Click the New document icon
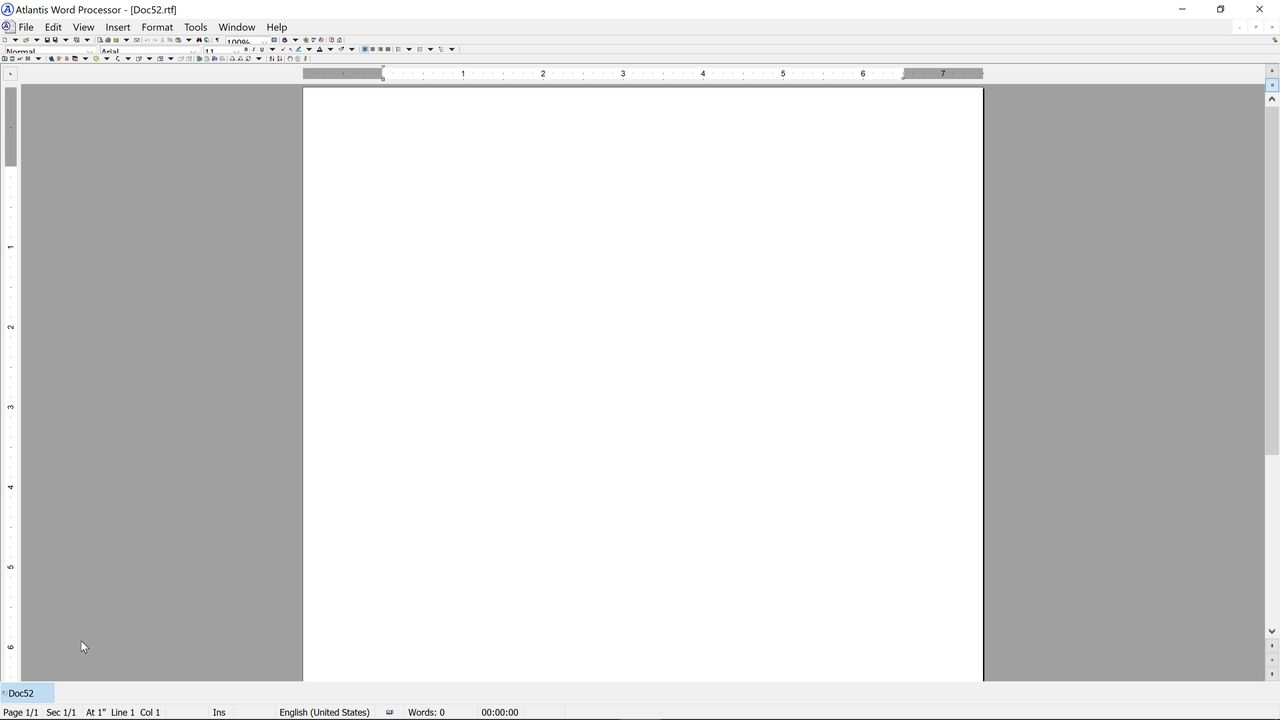1280x720 pixels. (5, 40)
